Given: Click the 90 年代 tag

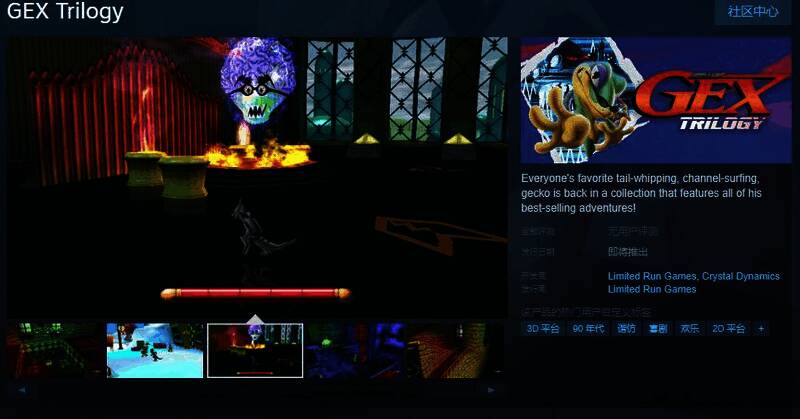Looking at the screenshot, I should click(588, 328).
